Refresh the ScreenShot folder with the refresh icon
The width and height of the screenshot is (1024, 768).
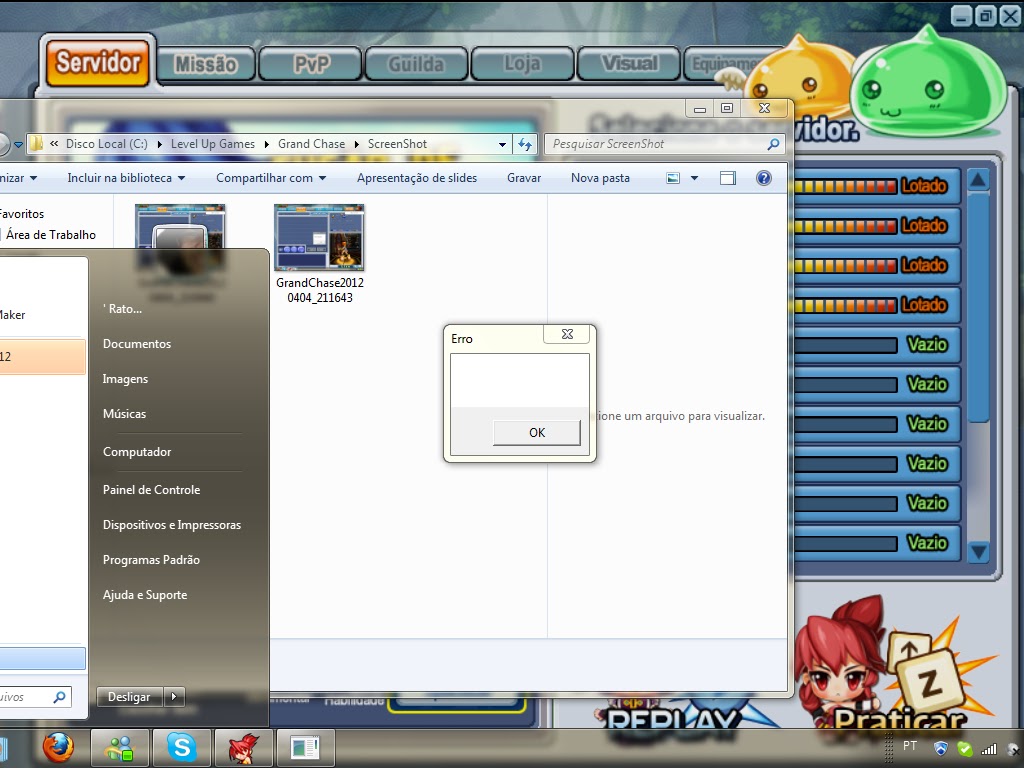[524, 144]
